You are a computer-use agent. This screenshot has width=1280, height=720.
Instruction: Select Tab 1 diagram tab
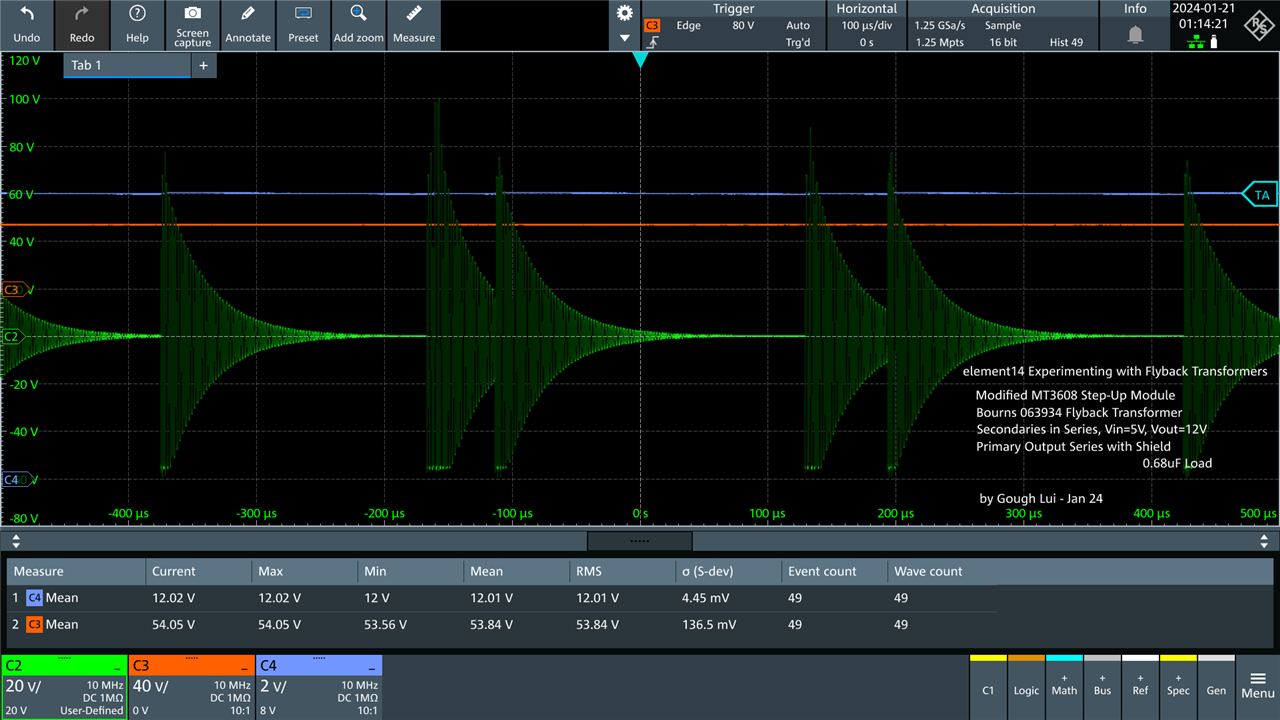pyautogui.click(x=126, y=65)
